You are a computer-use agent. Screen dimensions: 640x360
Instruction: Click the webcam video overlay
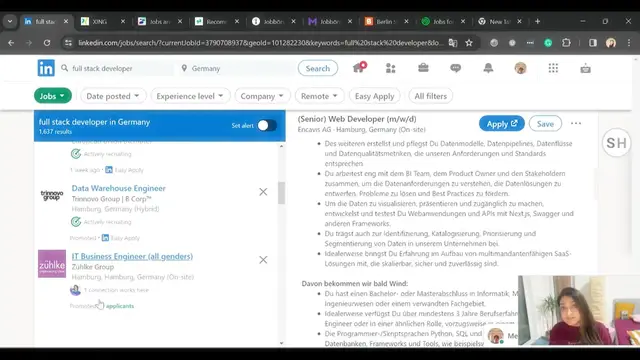[x=579, y=310]
